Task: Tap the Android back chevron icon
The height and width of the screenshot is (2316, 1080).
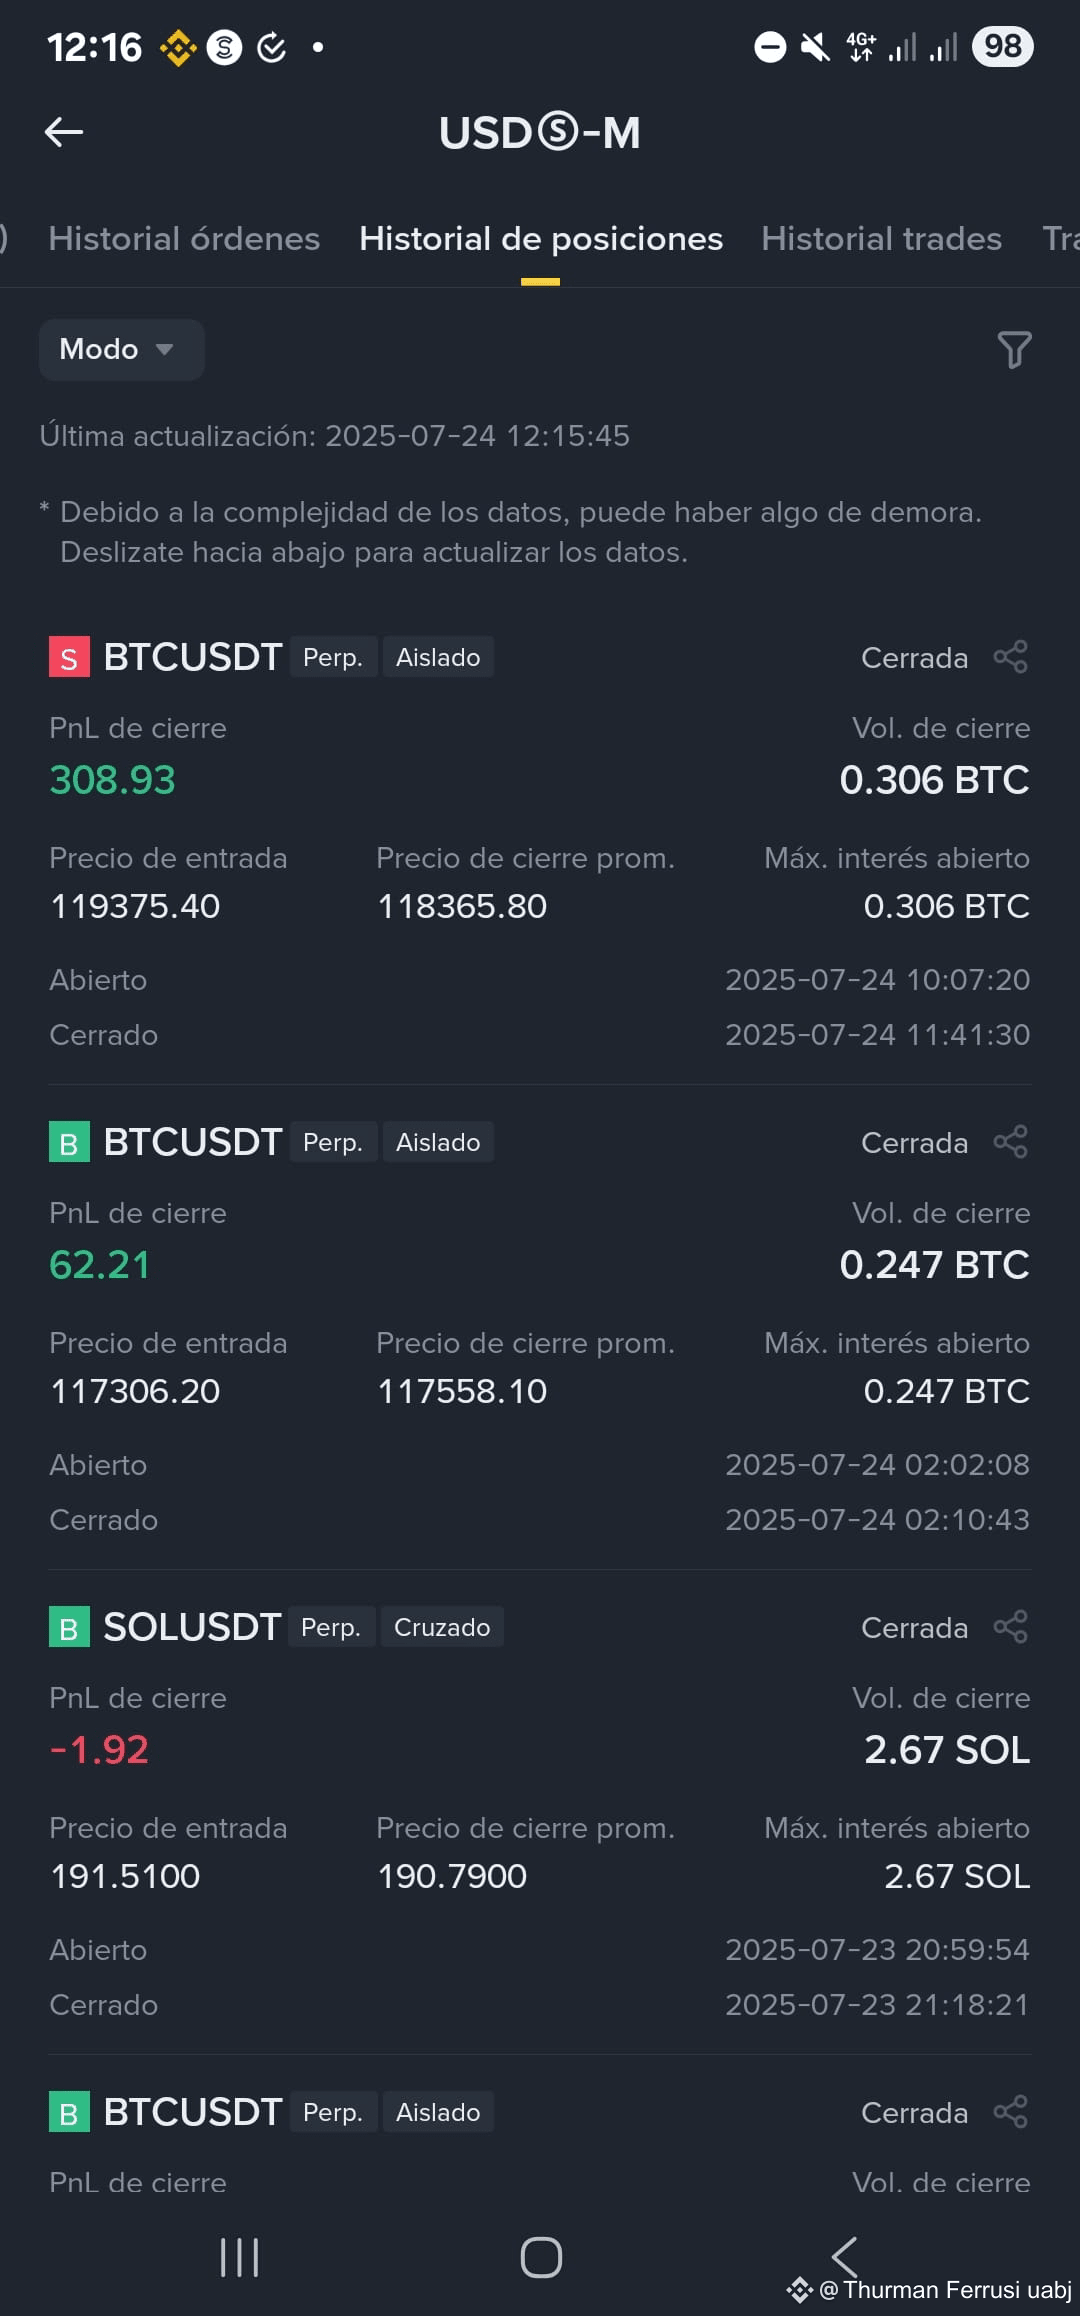Action: (x=845, y=2257)
